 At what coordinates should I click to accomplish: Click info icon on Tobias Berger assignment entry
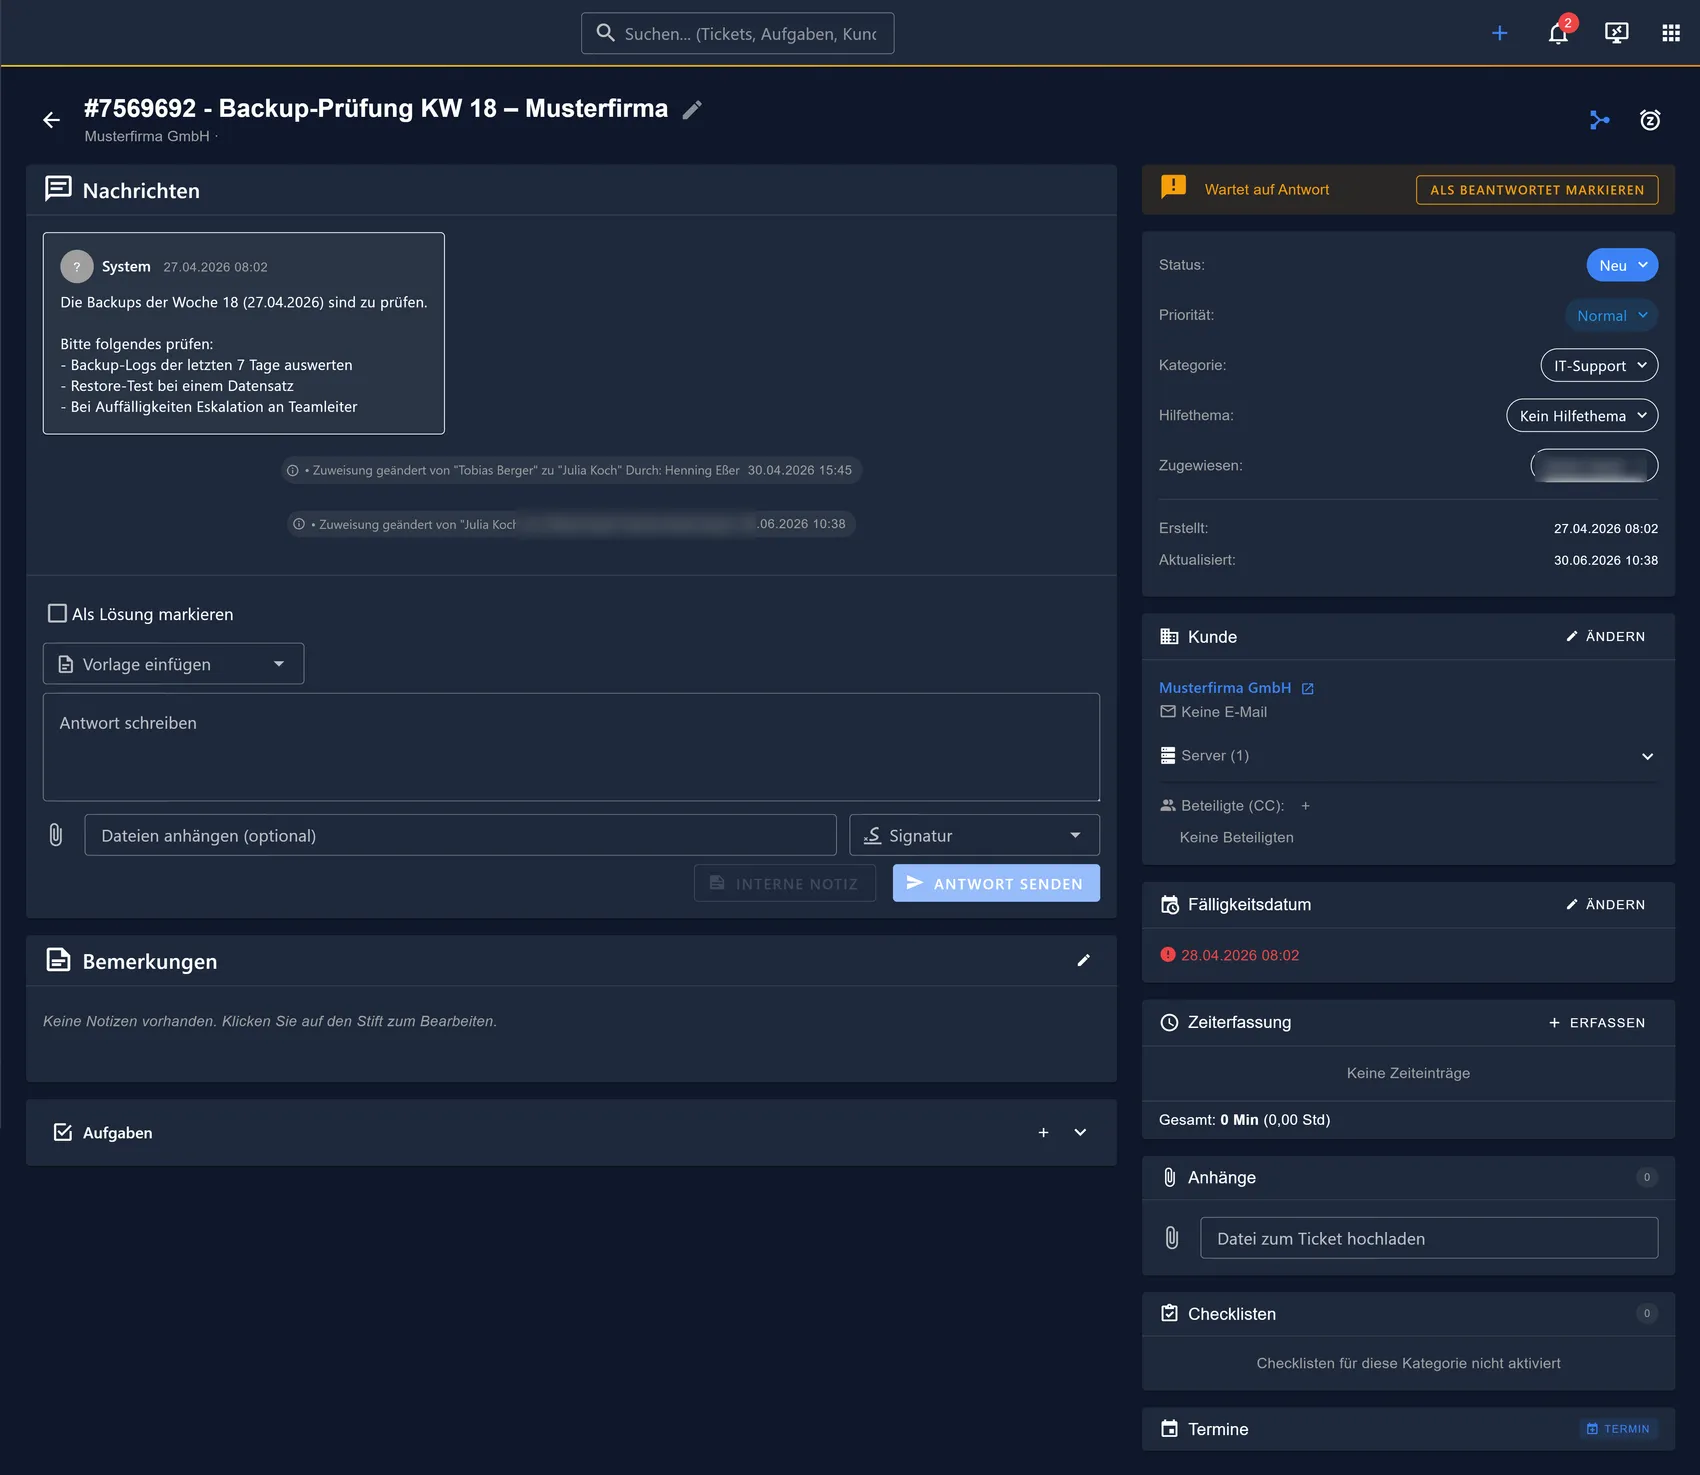coord(293,471)
